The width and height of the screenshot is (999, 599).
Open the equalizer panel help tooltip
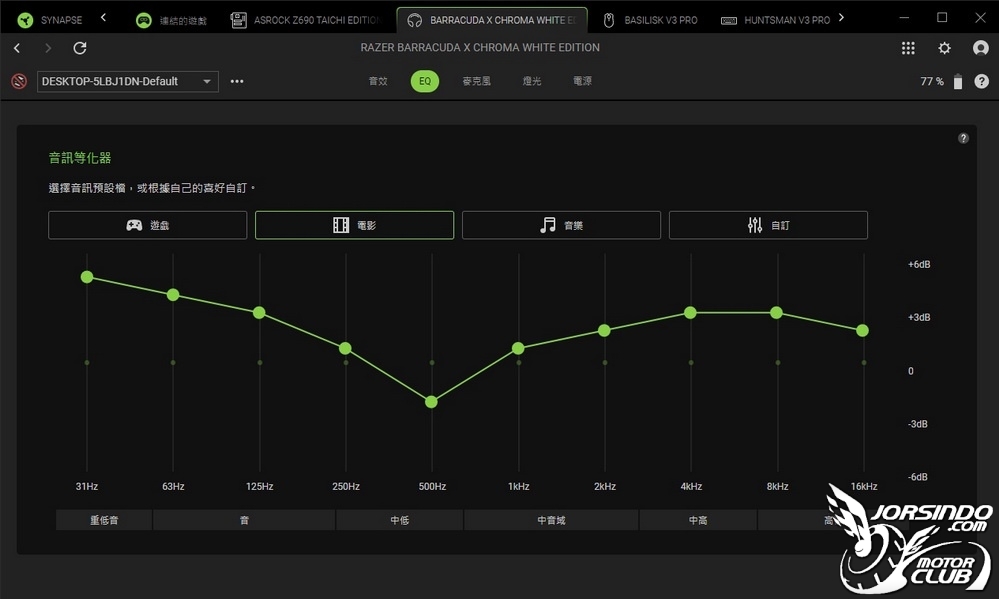pos(963,138)
